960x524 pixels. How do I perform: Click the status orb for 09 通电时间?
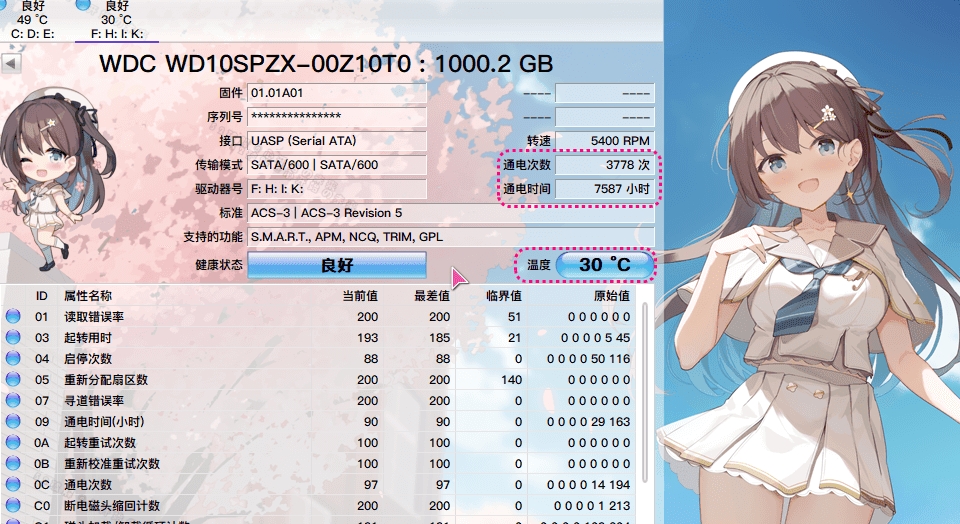pyautogui.click(x=13, y=421)
